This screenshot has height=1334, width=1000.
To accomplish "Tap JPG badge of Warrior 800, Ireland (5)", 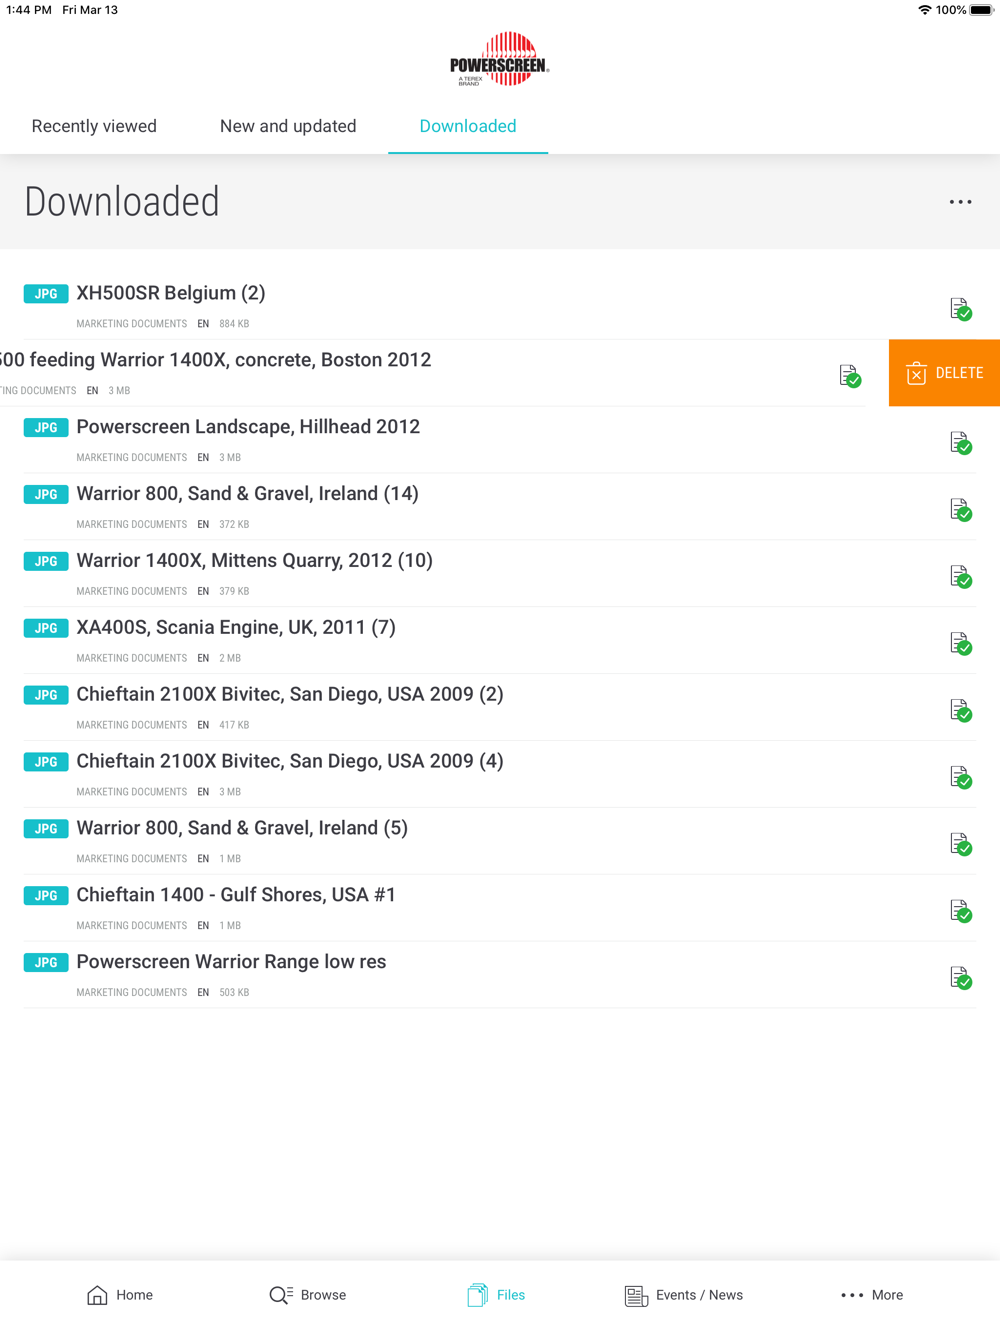I will coord(46,829).
